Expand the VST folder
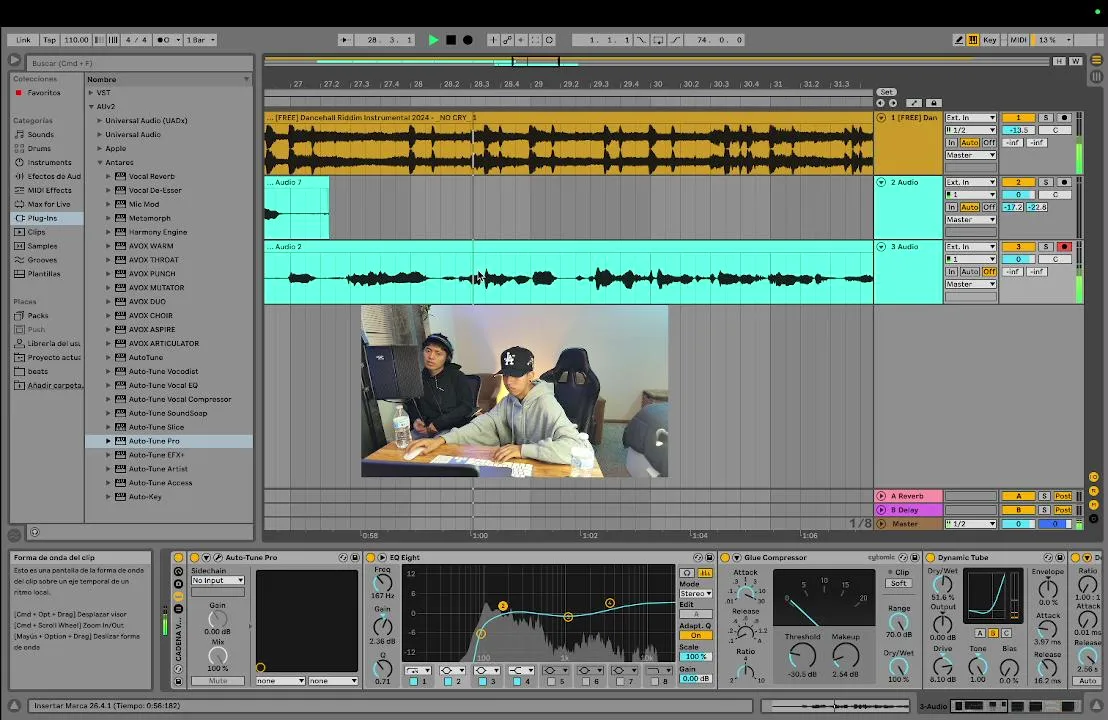The image size is (1108, 720). (x=90, y=93)
